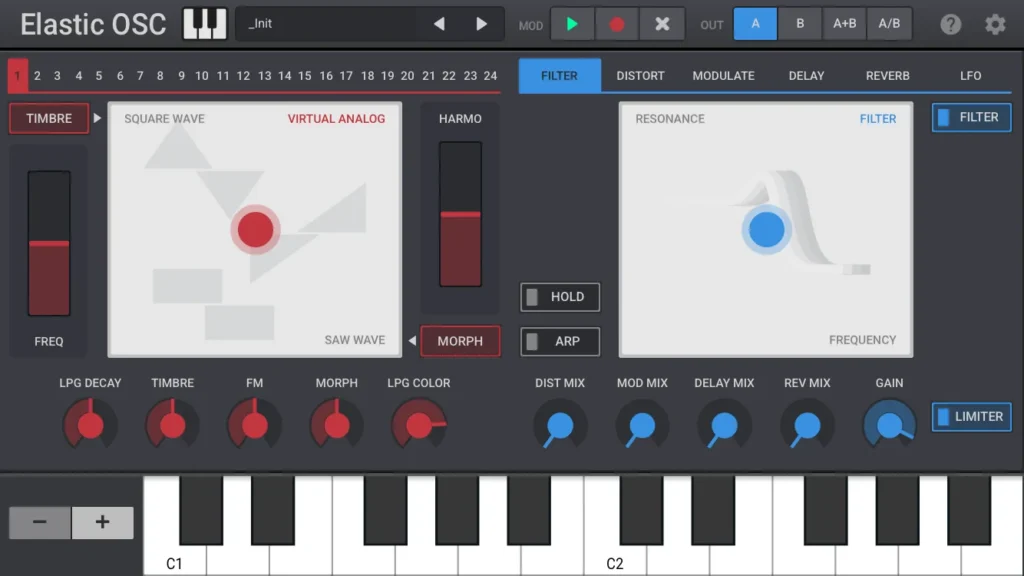Image resolution: width=1024 pixels, height=576 pixels.
Task: Select sequencer step 18
Action: pyautogui.click(x=368, y=76)
